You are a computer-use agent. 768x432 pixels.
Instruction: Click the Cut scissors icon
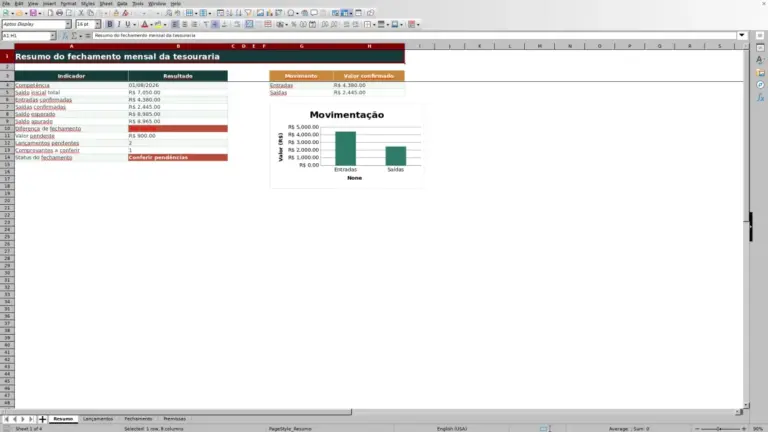click(x=81, y=13)
